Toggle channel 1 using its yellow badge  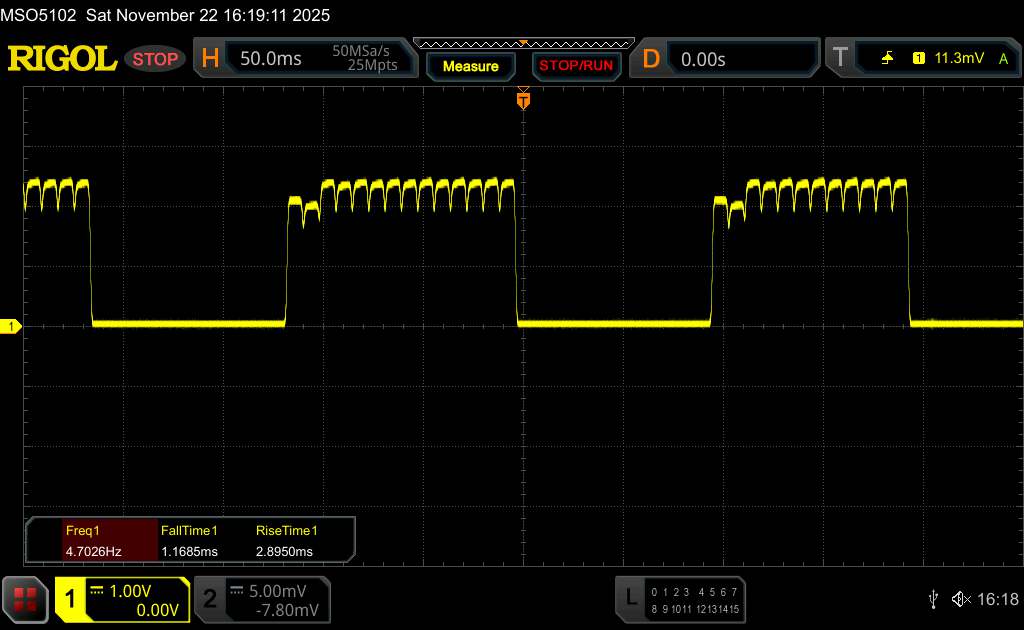point(70,599)
